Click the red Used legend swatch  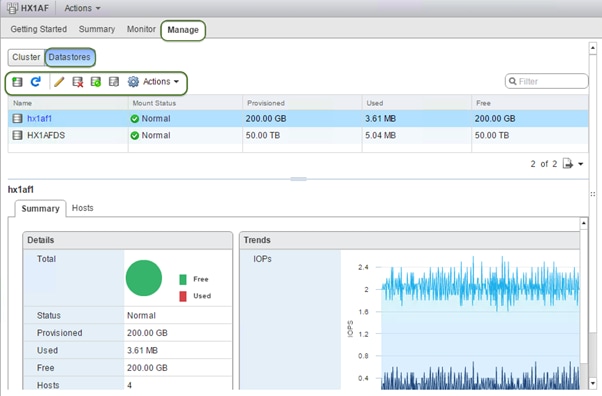tap(183, 296)
